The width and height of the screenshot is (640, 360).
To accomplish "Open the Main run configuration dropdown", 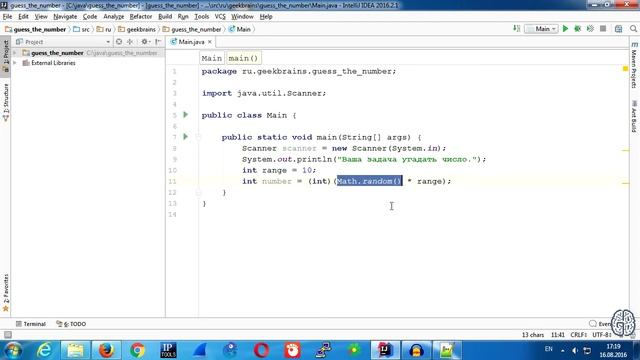I will (x=541, y=29).
